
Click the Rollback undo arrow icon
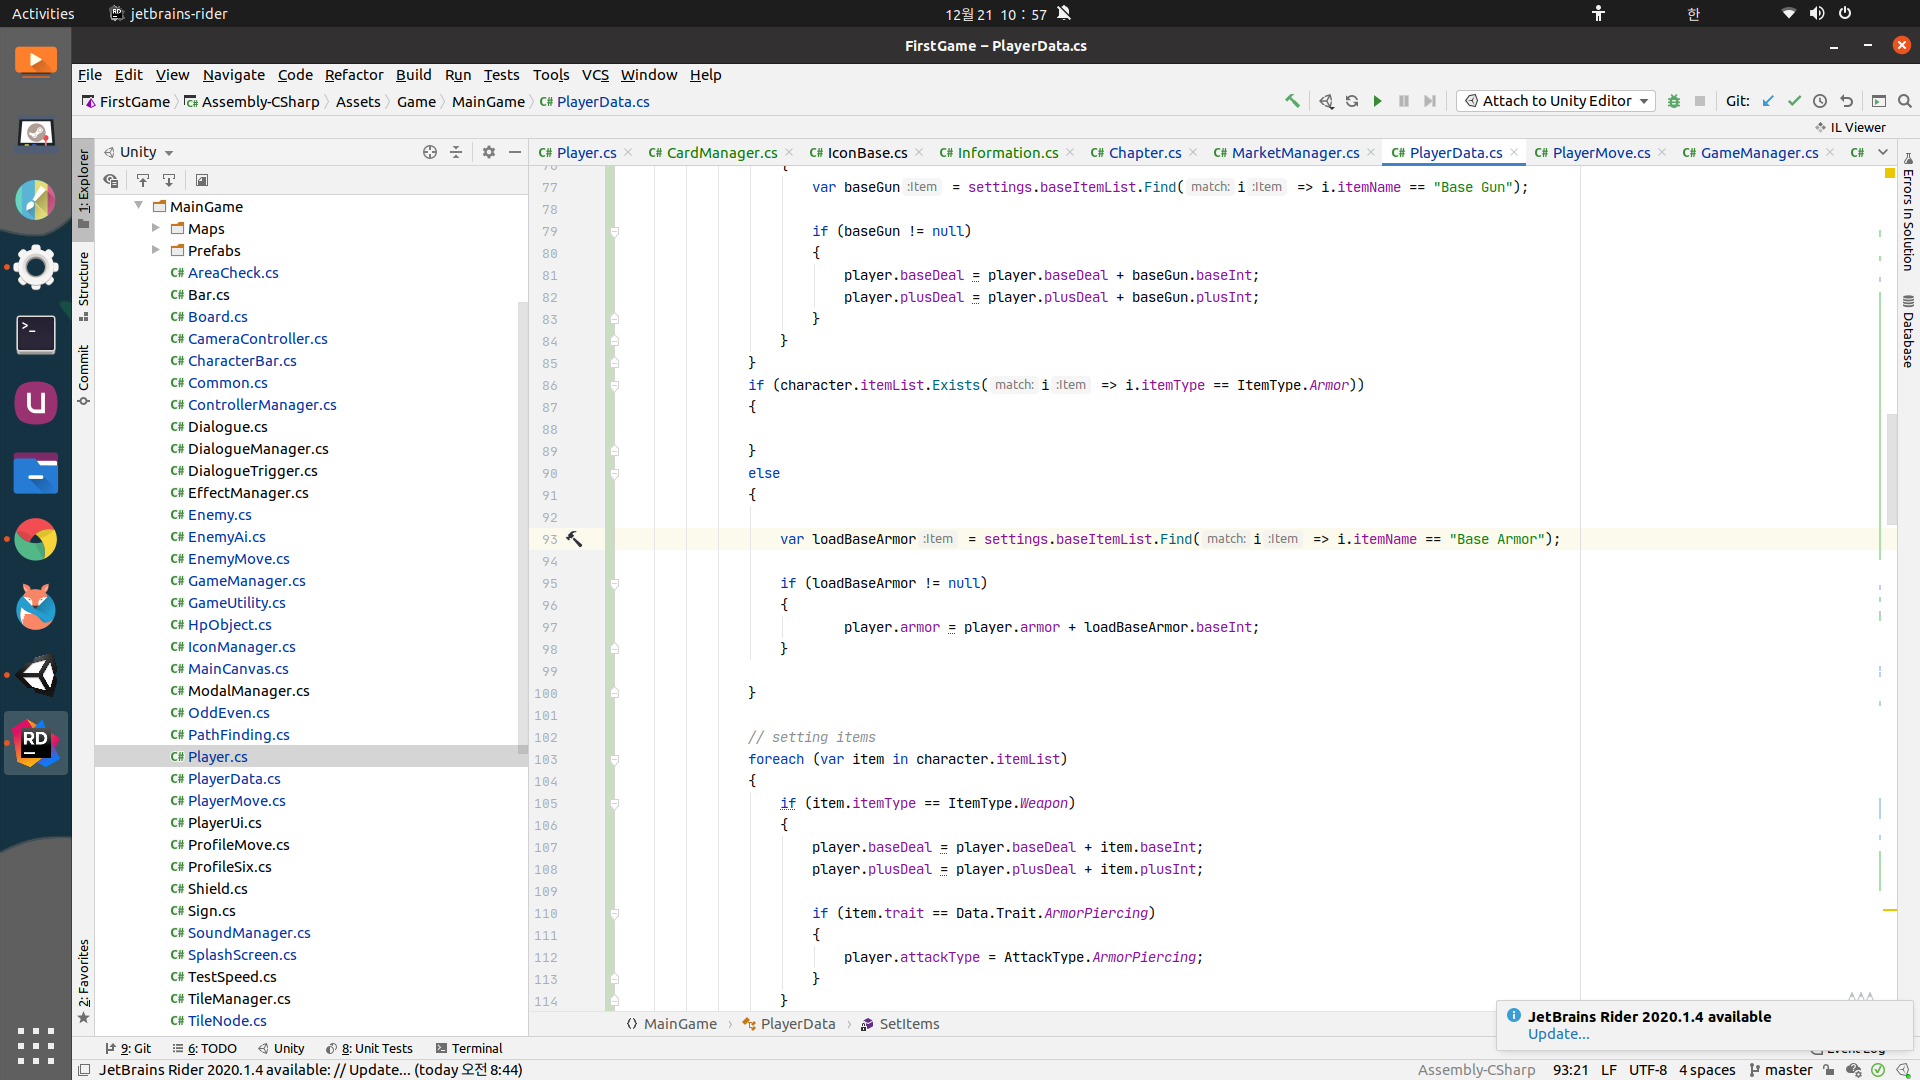pyautogui.click(x=1846, y=101)
